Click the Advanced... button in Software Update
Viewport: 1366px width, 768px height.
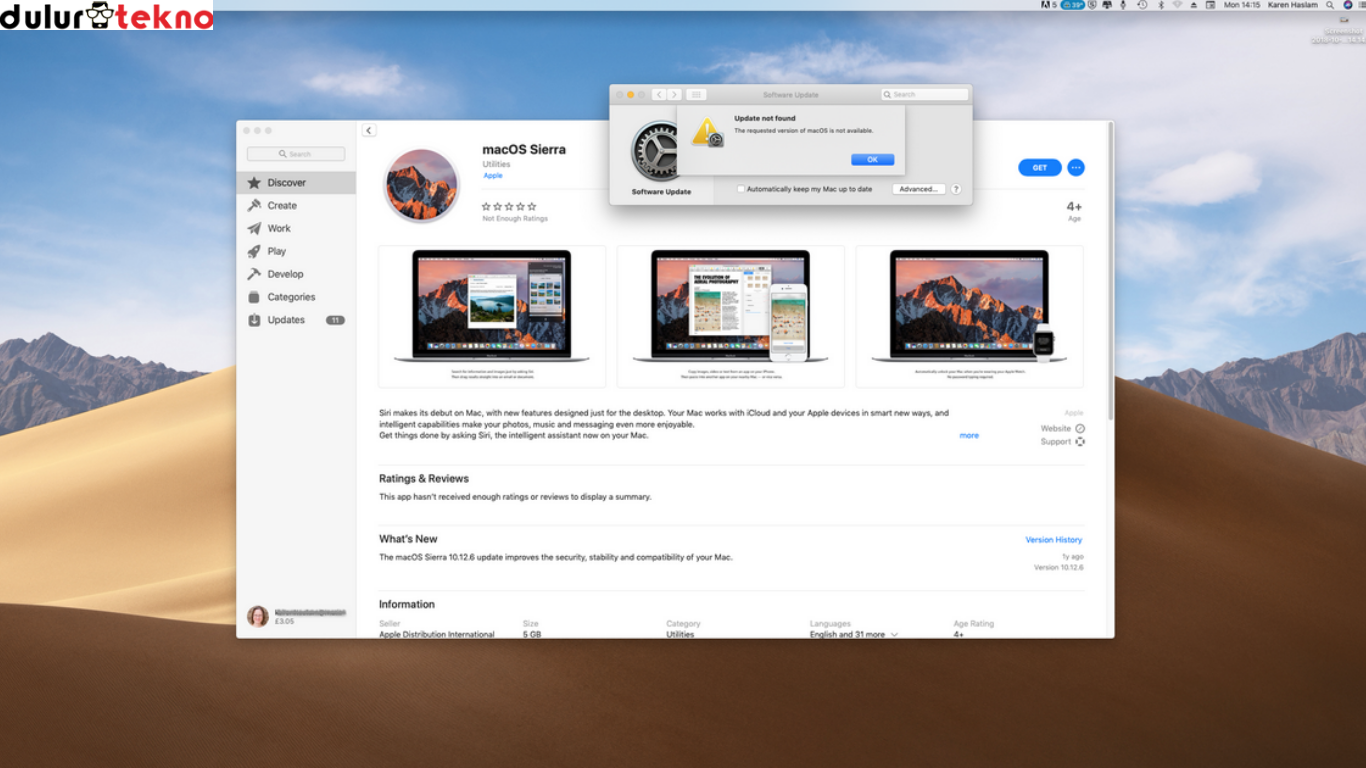(918, 189)
